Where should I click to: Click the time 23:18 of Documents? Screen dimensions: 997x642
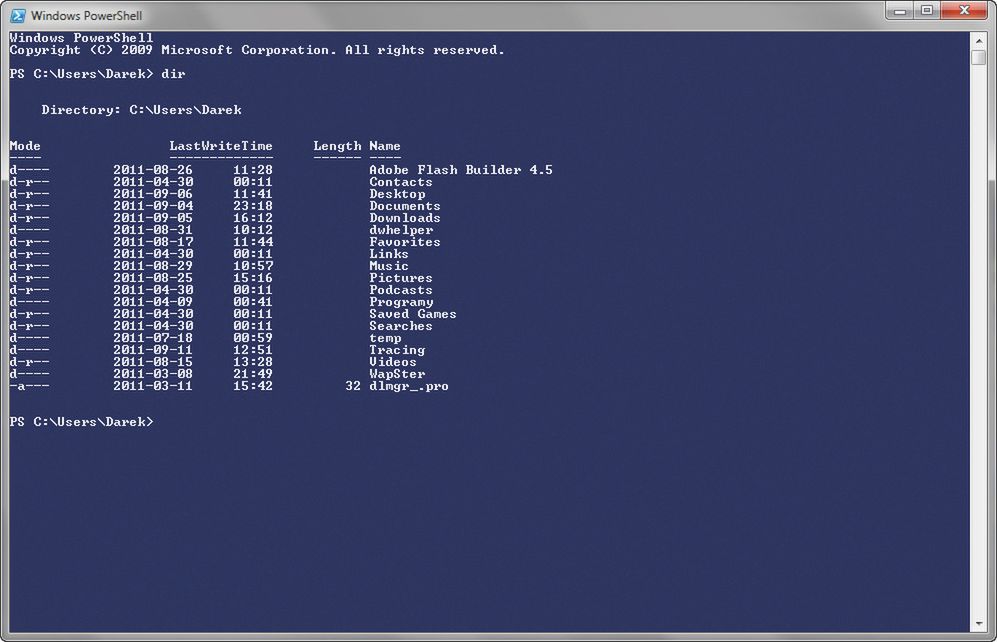(x=252, y=207)
